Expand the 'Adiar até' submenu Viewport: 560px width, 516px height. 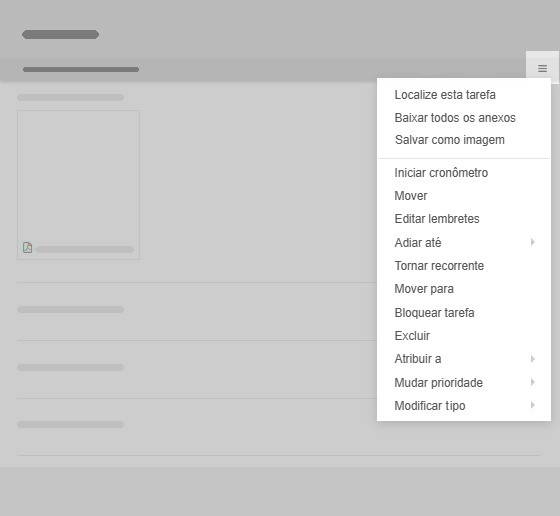coord(464,242)
